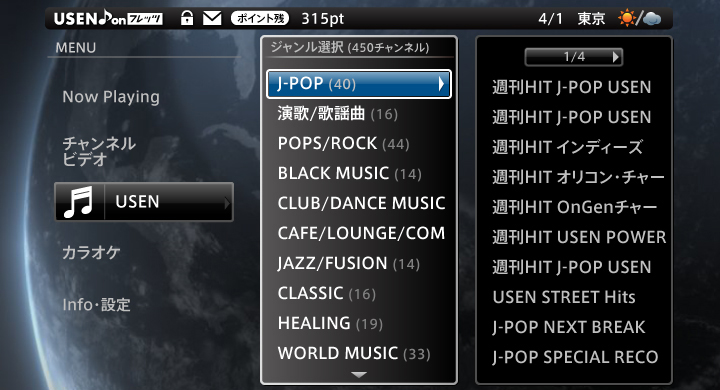Viewport: 720px width, 390px height.
Task: Choose the 週刊HIT インディーズ channel
Action: point(567,147)
